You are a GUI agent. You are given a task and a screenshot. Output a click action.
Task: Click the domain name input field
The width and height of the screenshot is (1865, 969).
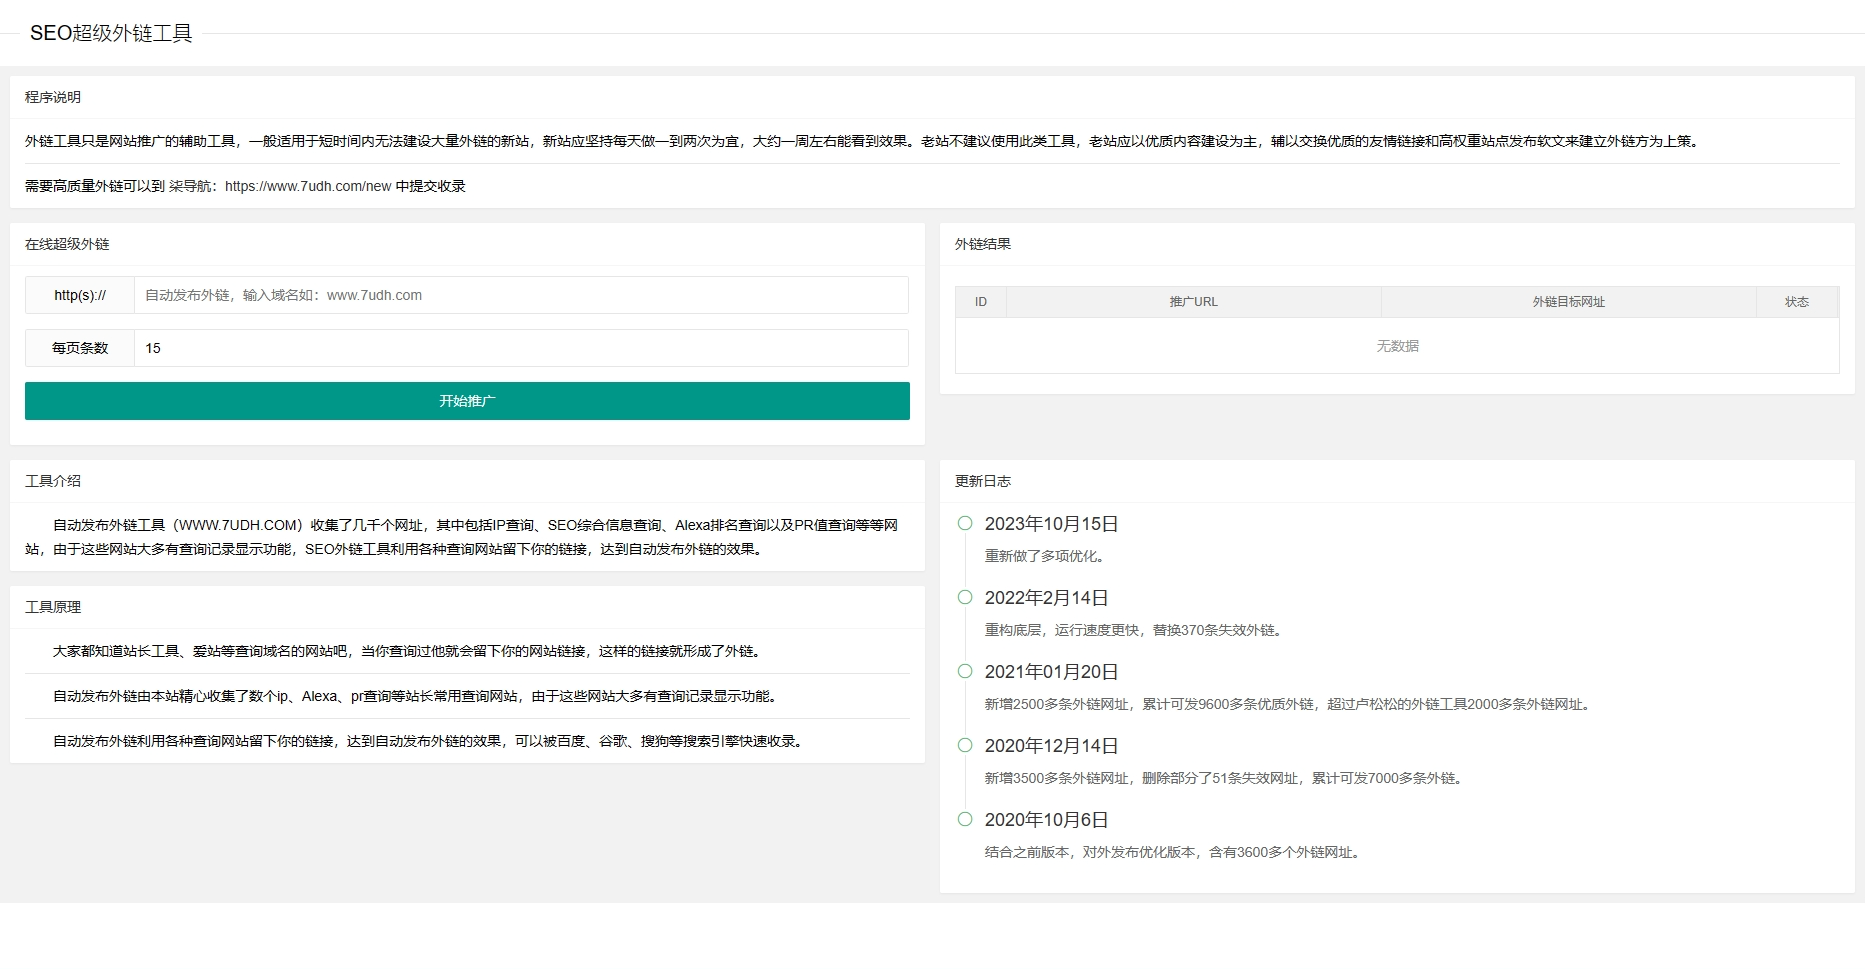(x=520, y=295)
